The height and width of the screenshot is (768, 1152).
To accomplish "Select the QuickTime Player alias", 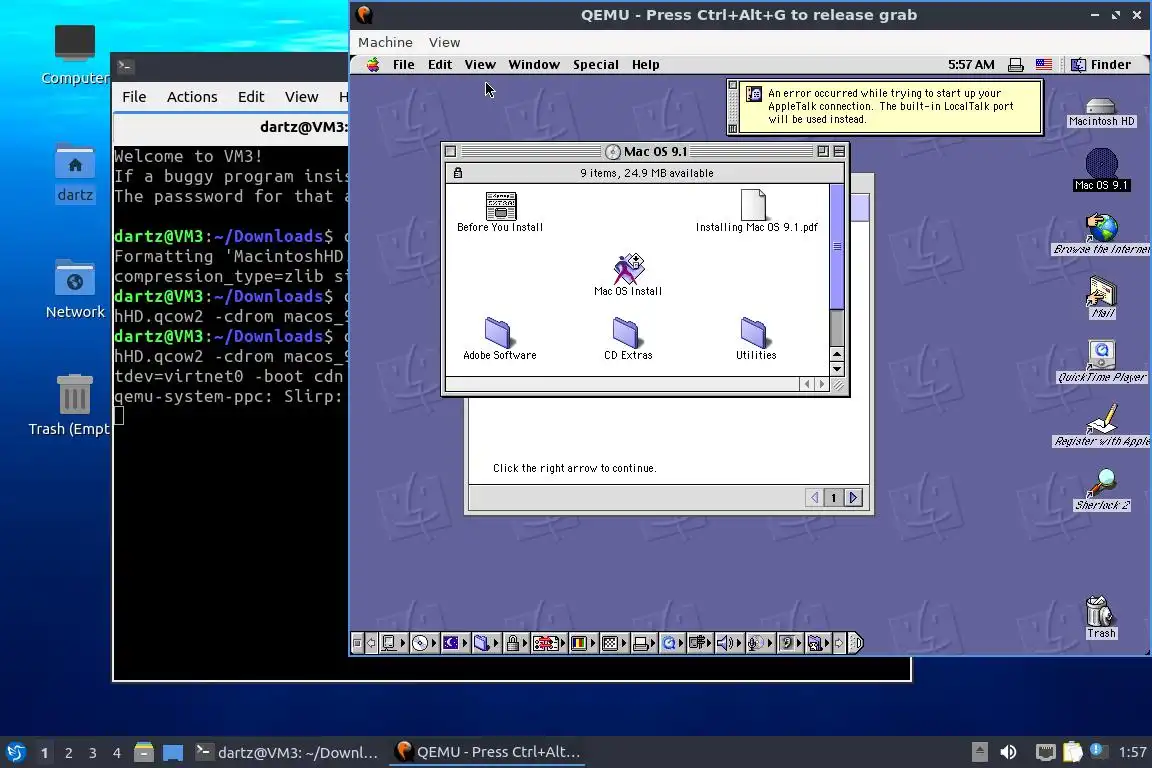I will tap(1101, 362).
